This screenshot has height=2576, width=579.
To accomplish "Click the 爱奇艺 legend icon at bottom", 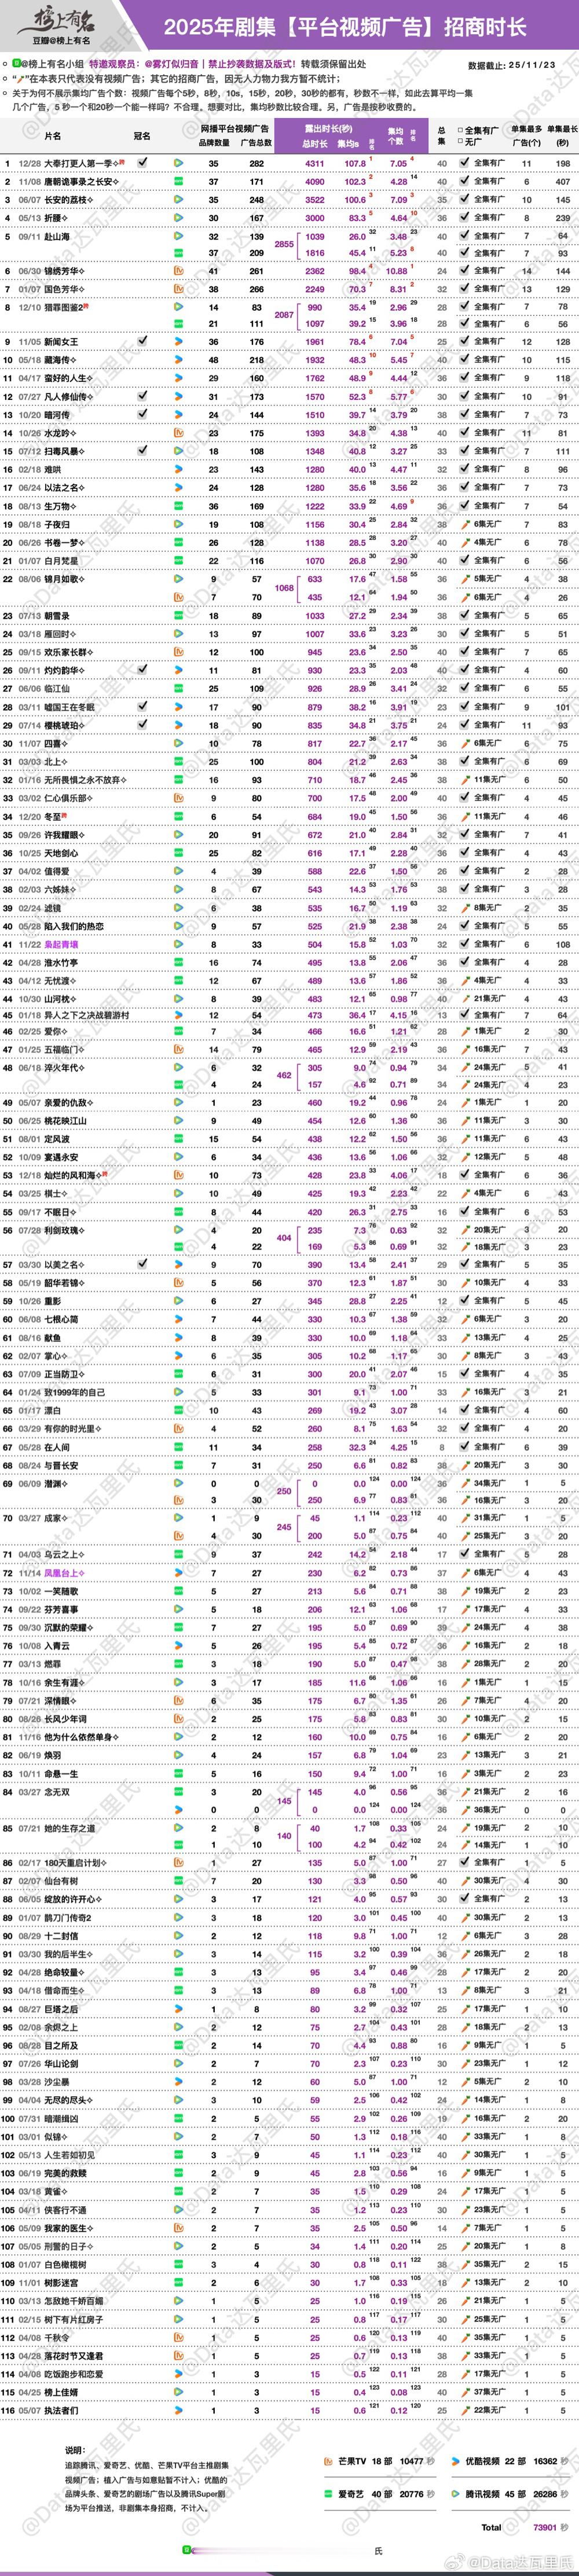I will point(328,2494).
